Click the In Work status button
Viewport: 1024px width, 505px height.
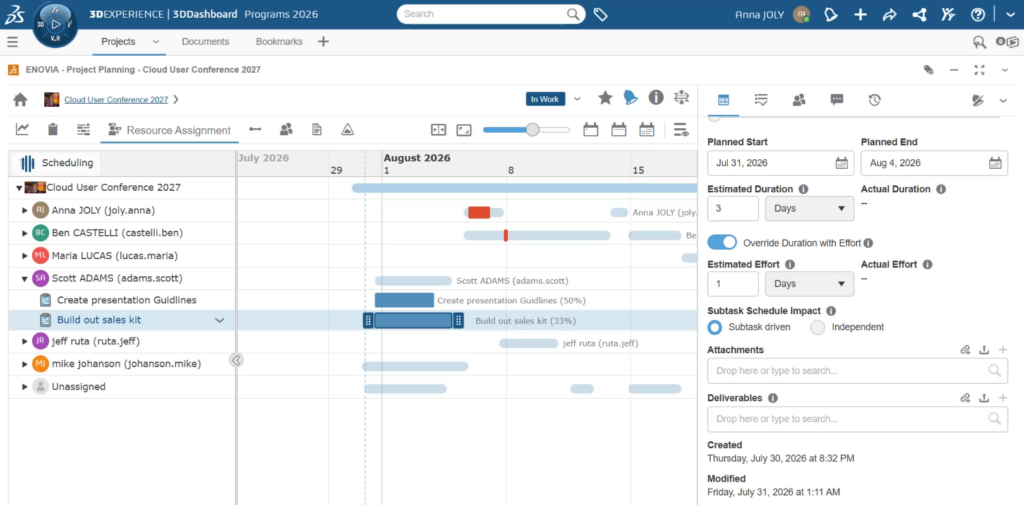tap(545, 99)
